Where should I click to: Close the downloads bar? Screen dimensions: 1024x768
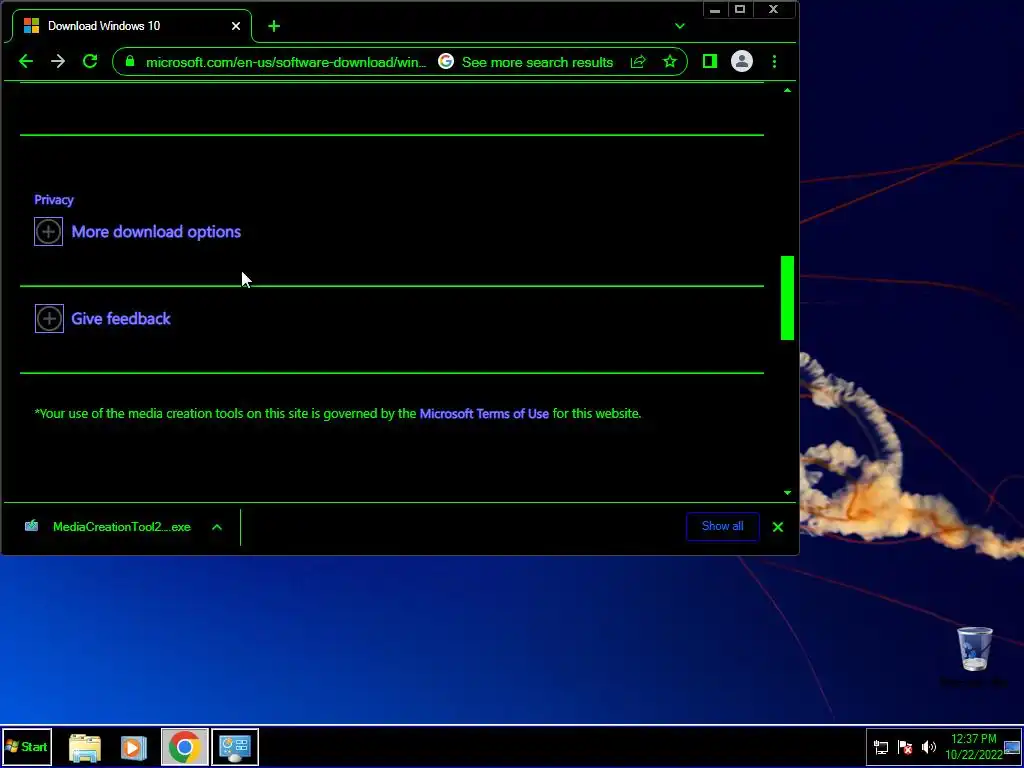pyautogui.click(x=778, y=527)
